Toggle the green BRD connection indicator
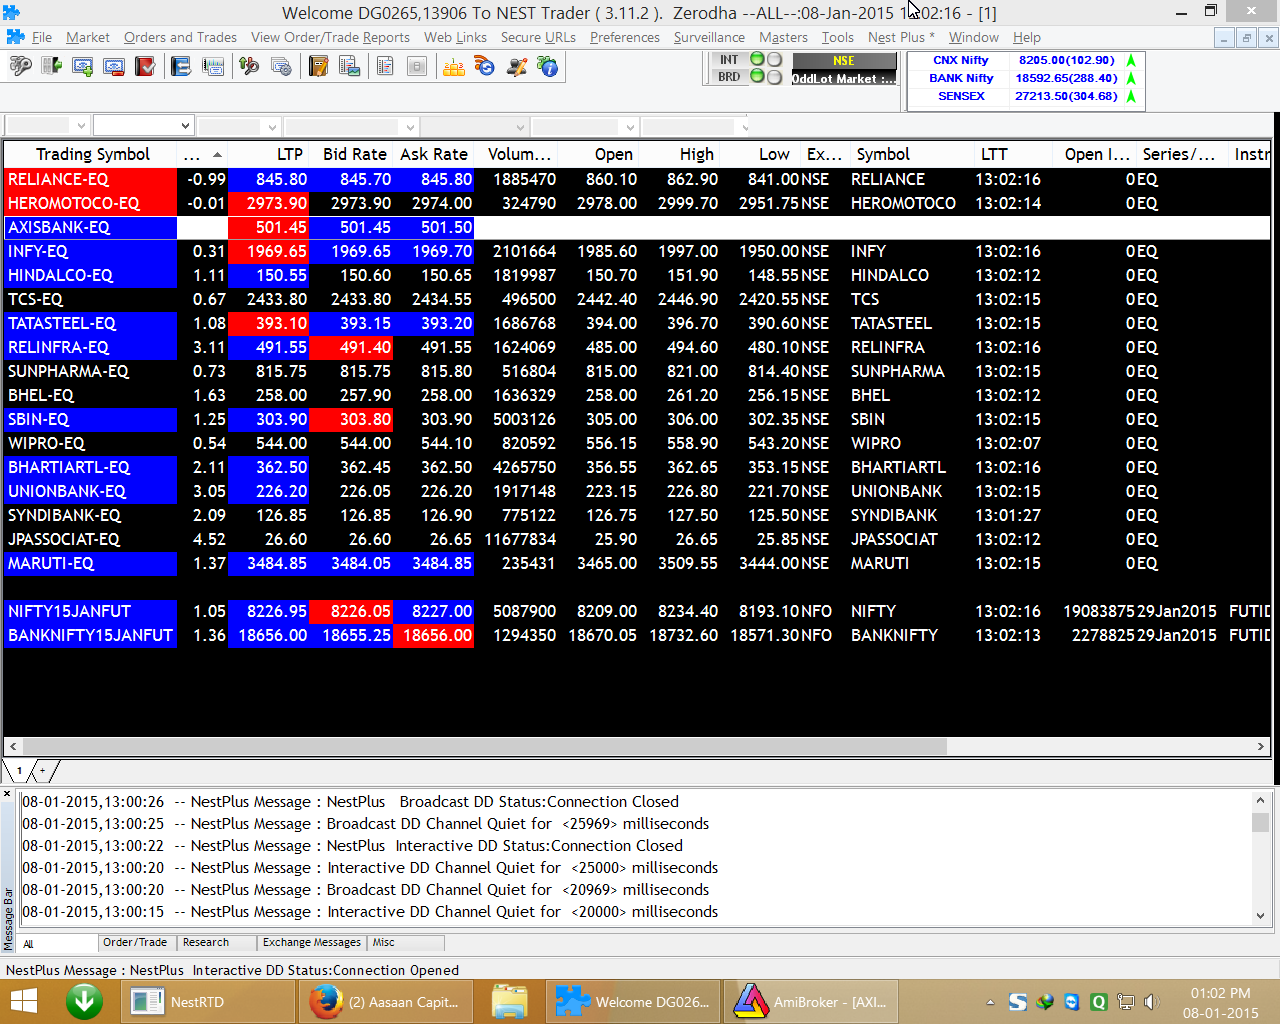Viewport: 1280px width, 1024px height. pyautogui.click(x=757, y=77)
